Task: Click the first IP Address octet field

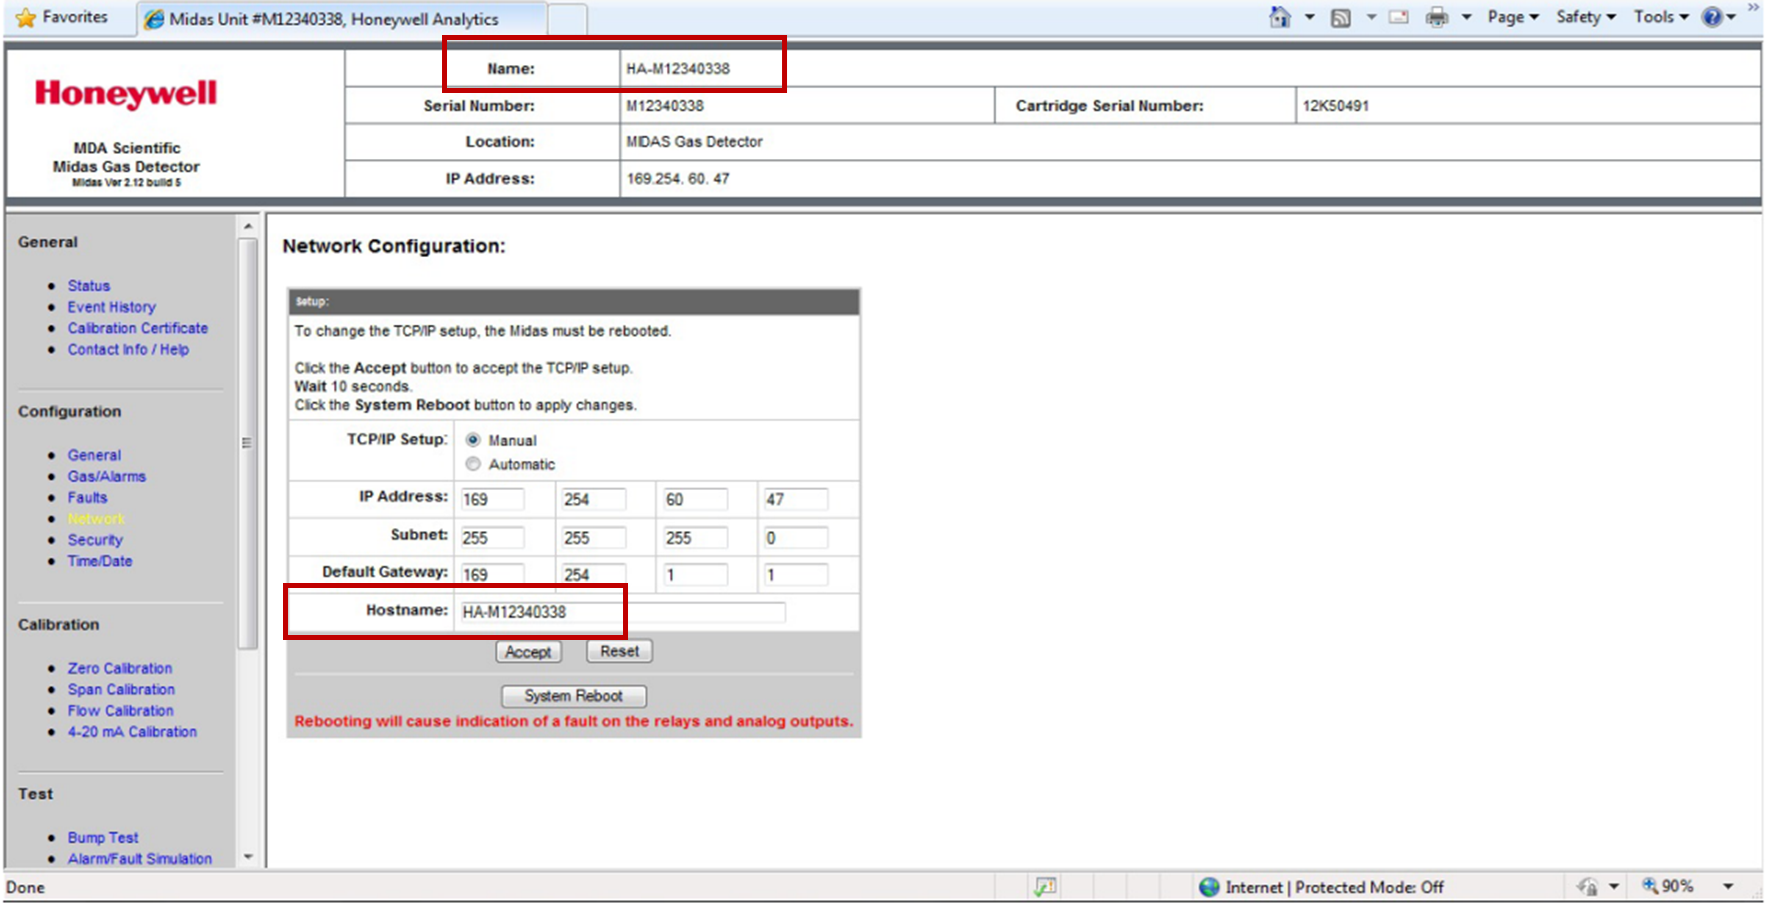Action: point(491,499)
